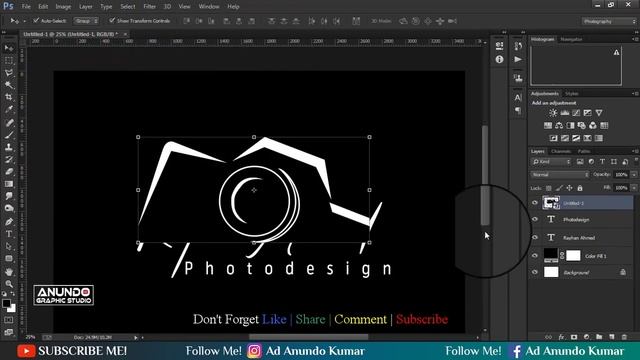The image size is (640, 360).
Task: Select the Rectangular Marquee tool
Action: click(9, 60)
